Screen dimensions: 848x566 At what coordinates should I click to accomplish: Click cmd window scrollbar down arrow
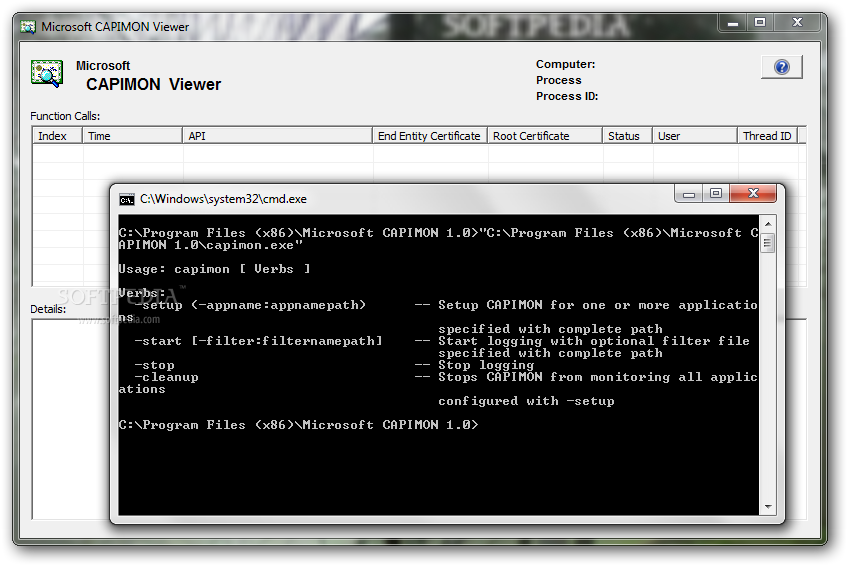pyautogui.click(x=768, y=507)
